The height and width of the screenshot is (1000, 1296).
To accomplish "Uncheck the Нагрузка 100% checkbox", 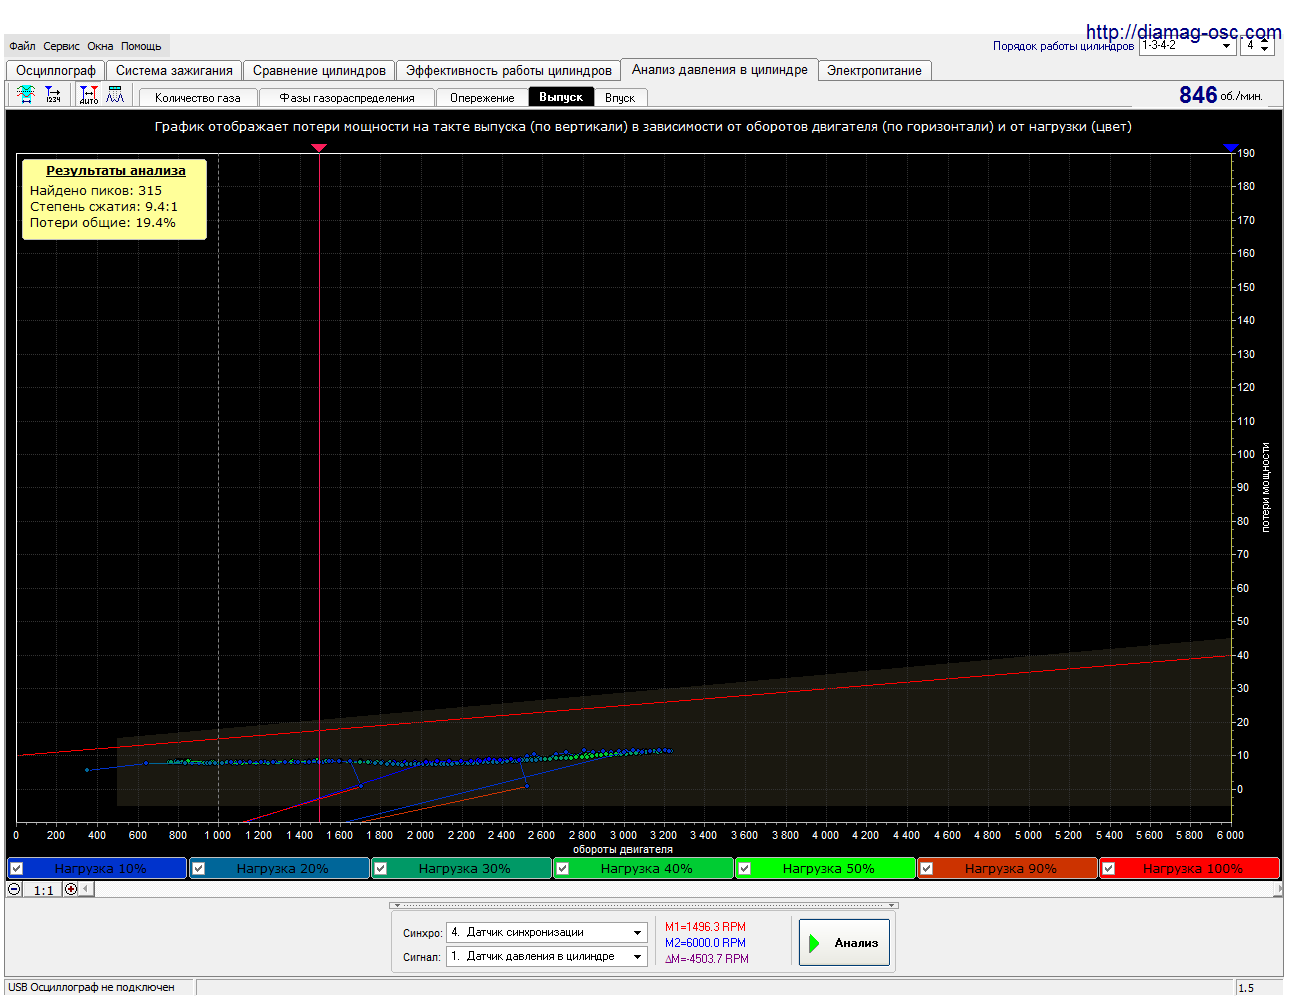I will (x=1109, y=868).
